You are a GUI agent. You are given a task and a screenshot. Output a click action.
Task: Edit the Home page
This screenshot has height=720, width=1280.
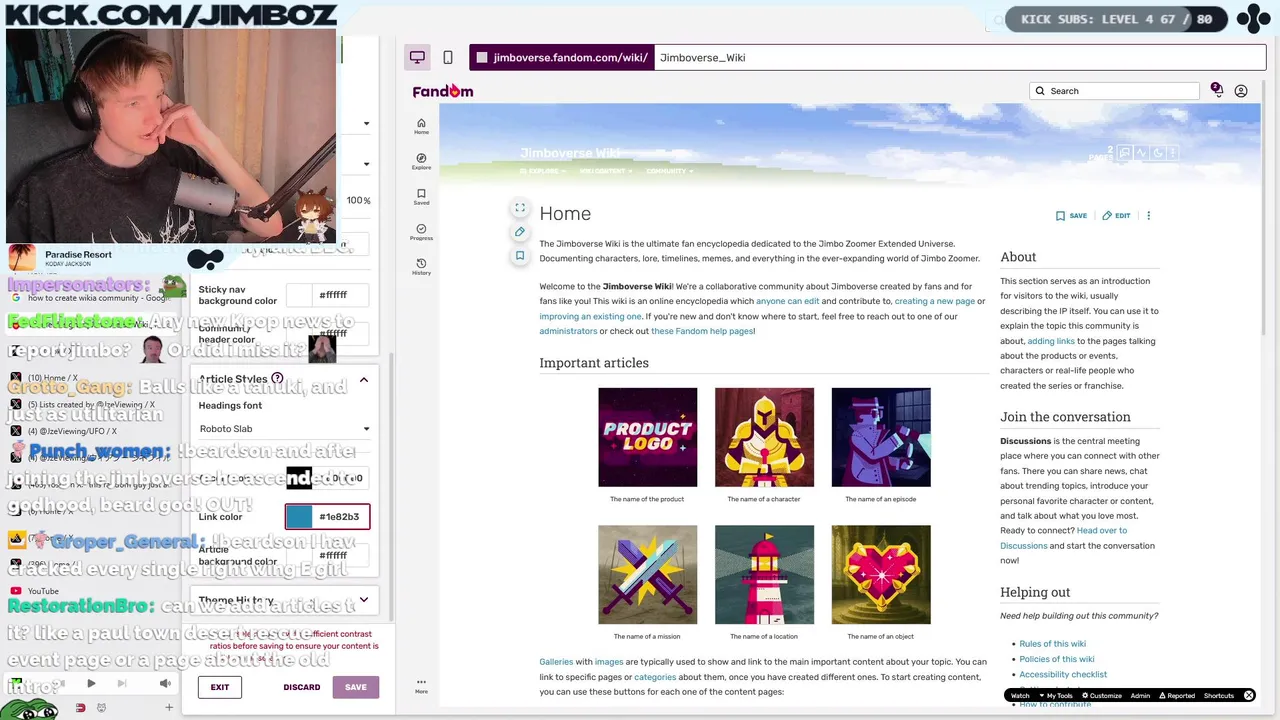point(1116,215)
